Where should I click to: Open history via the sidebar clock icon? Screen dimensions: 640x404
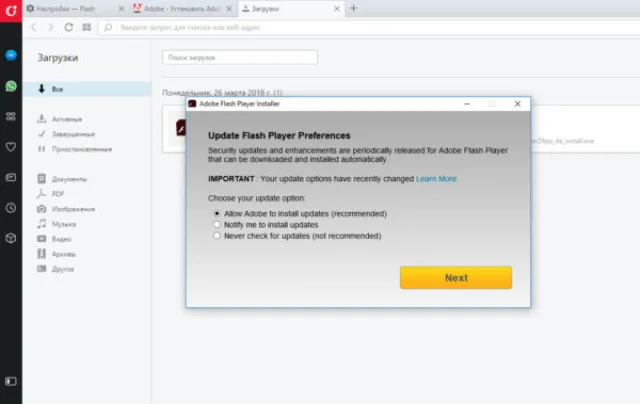pos(11,208)
